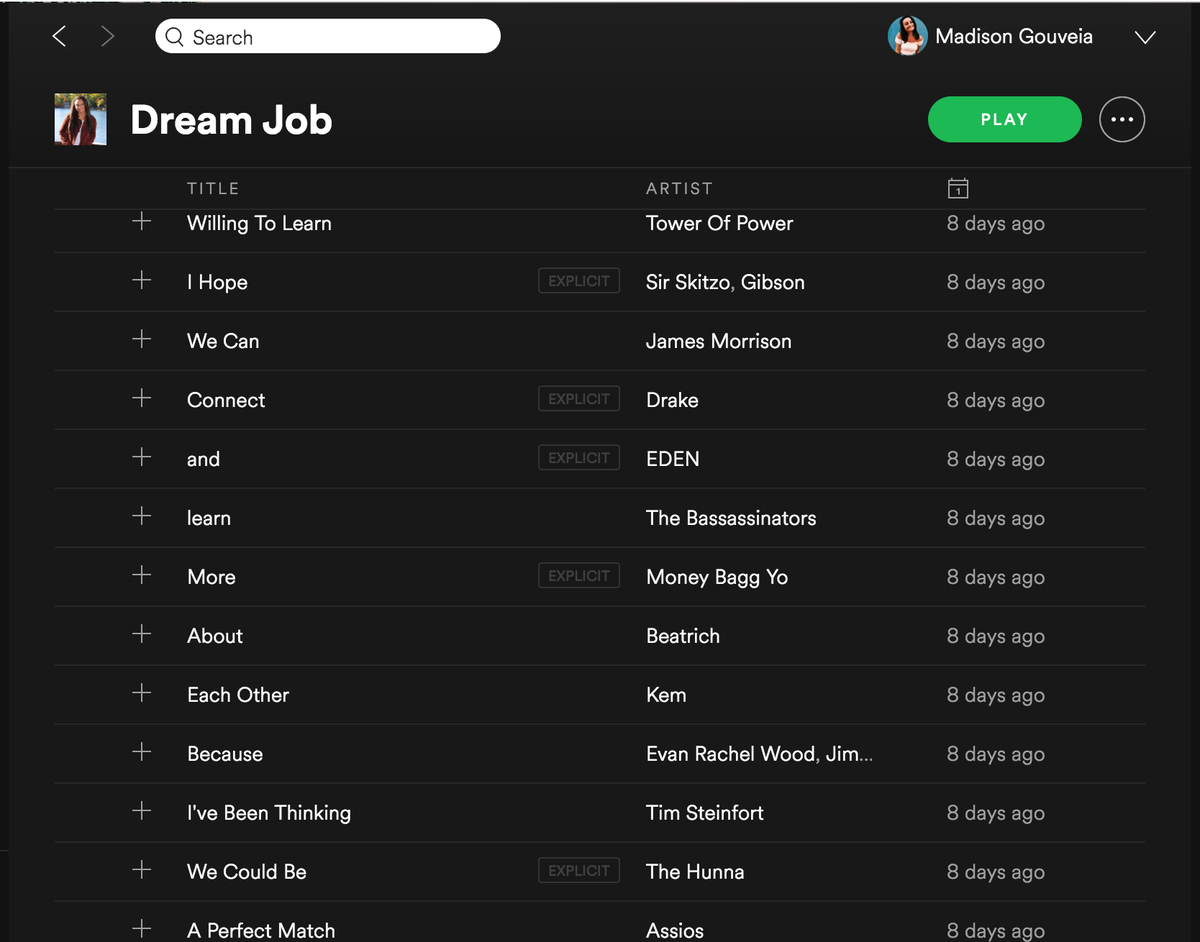The height and width of the screenshot is (942, 1200).
Task: Save I Hope with plus icon
Action: (142, 280)
